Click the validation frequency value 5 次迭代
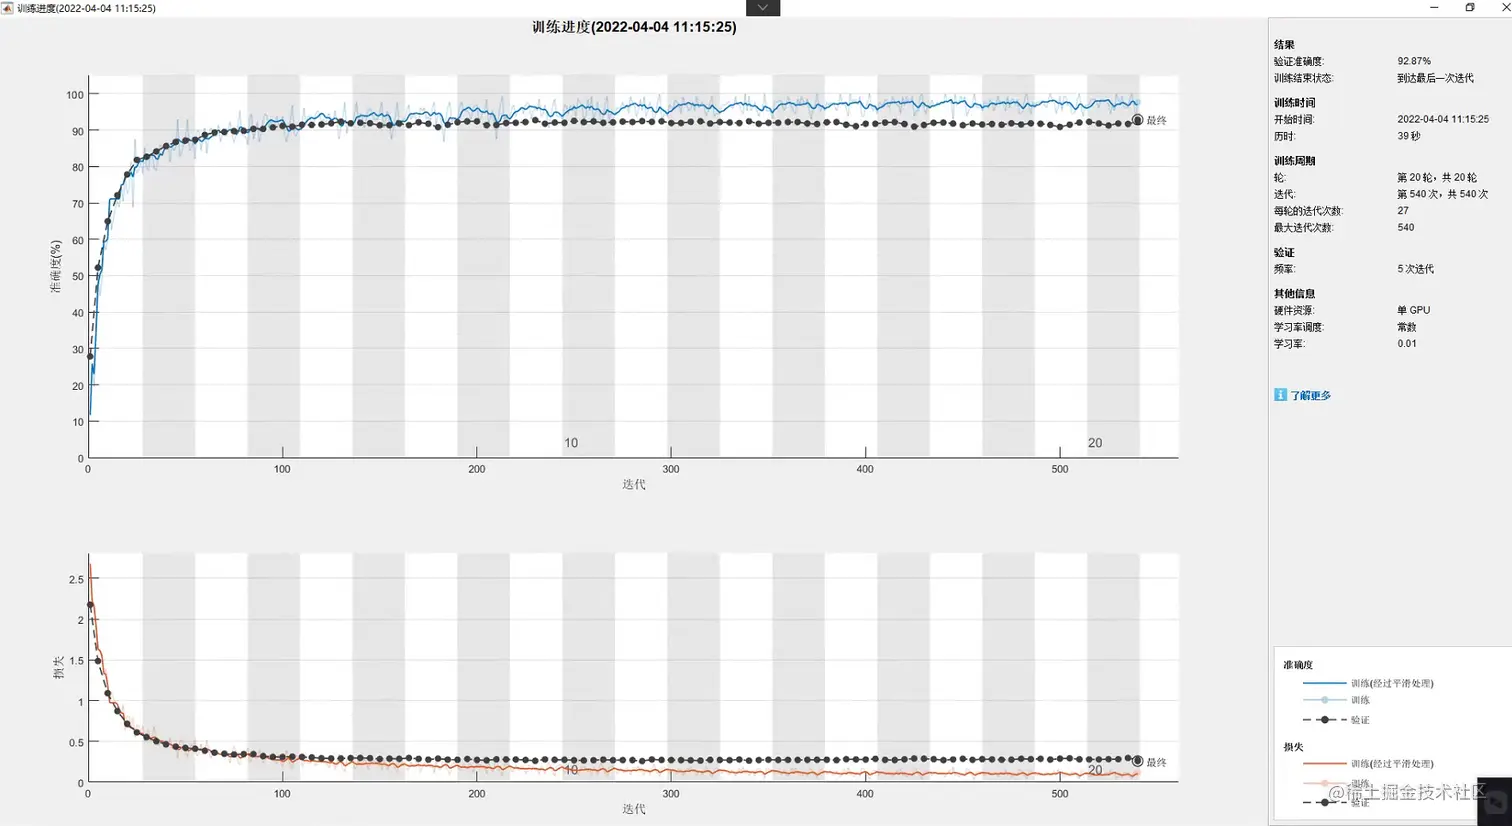Viewport: 1512px width, 826px height. click(1415, 269)
